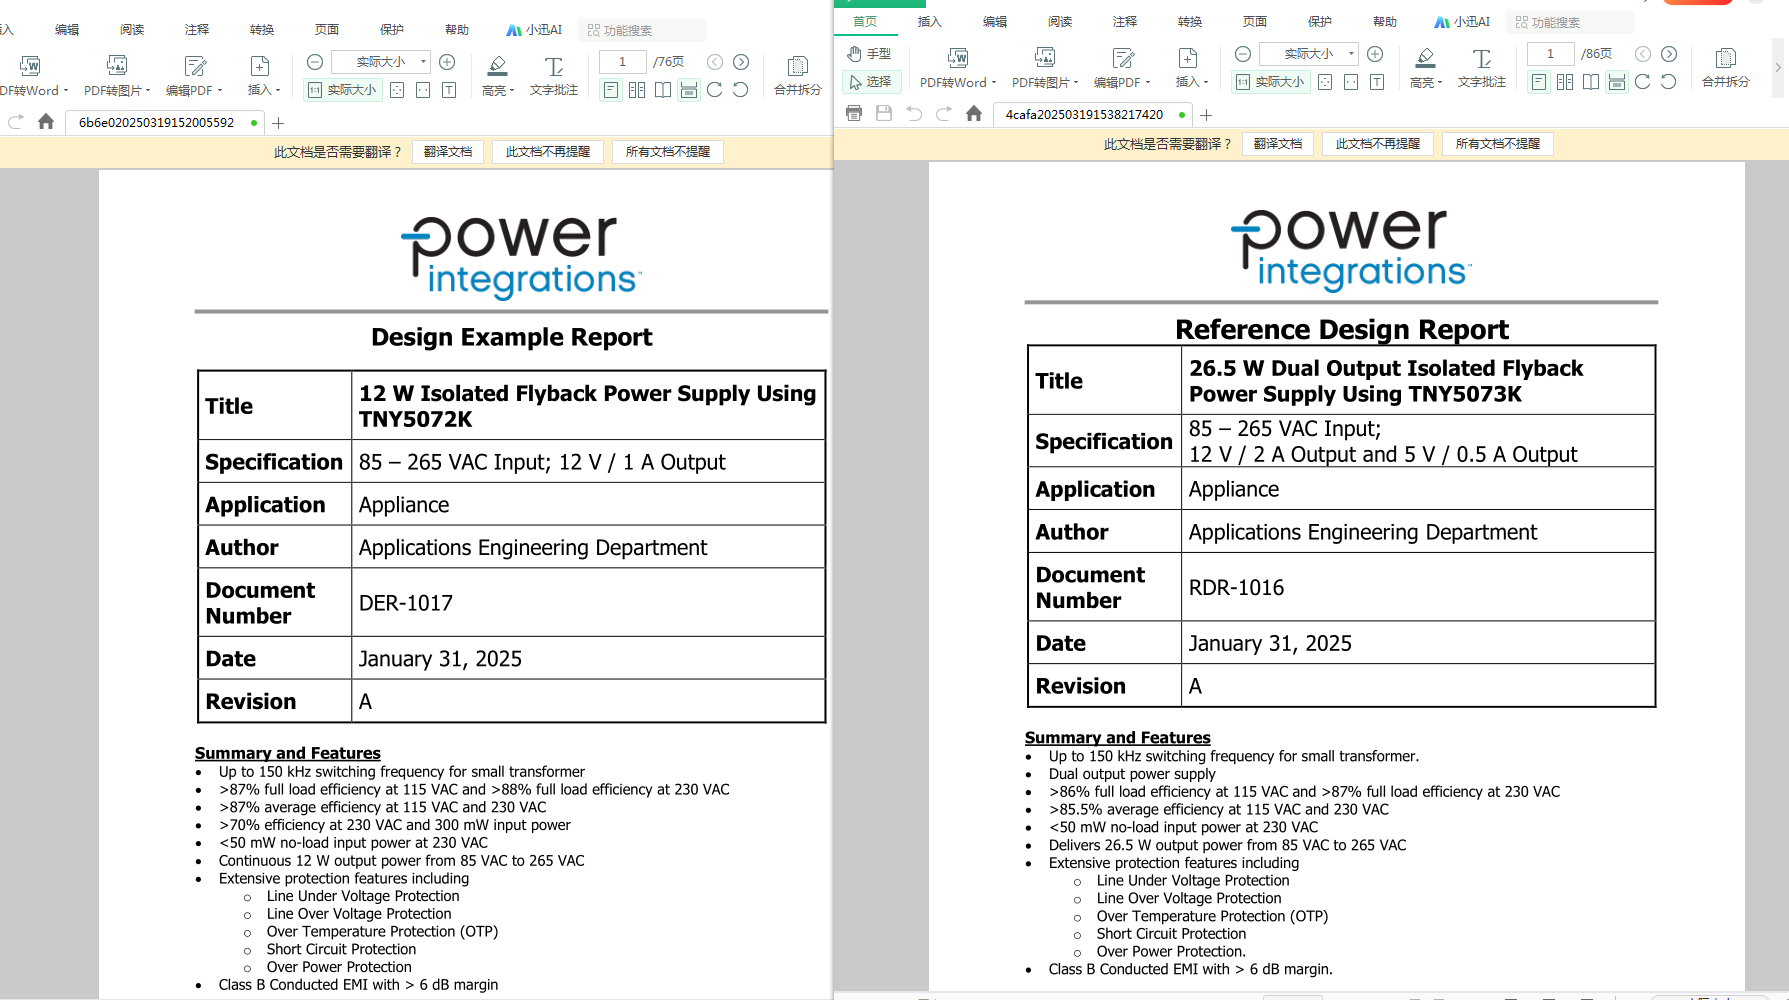Toggle continuous scrolling in left window

pos(689,90)
